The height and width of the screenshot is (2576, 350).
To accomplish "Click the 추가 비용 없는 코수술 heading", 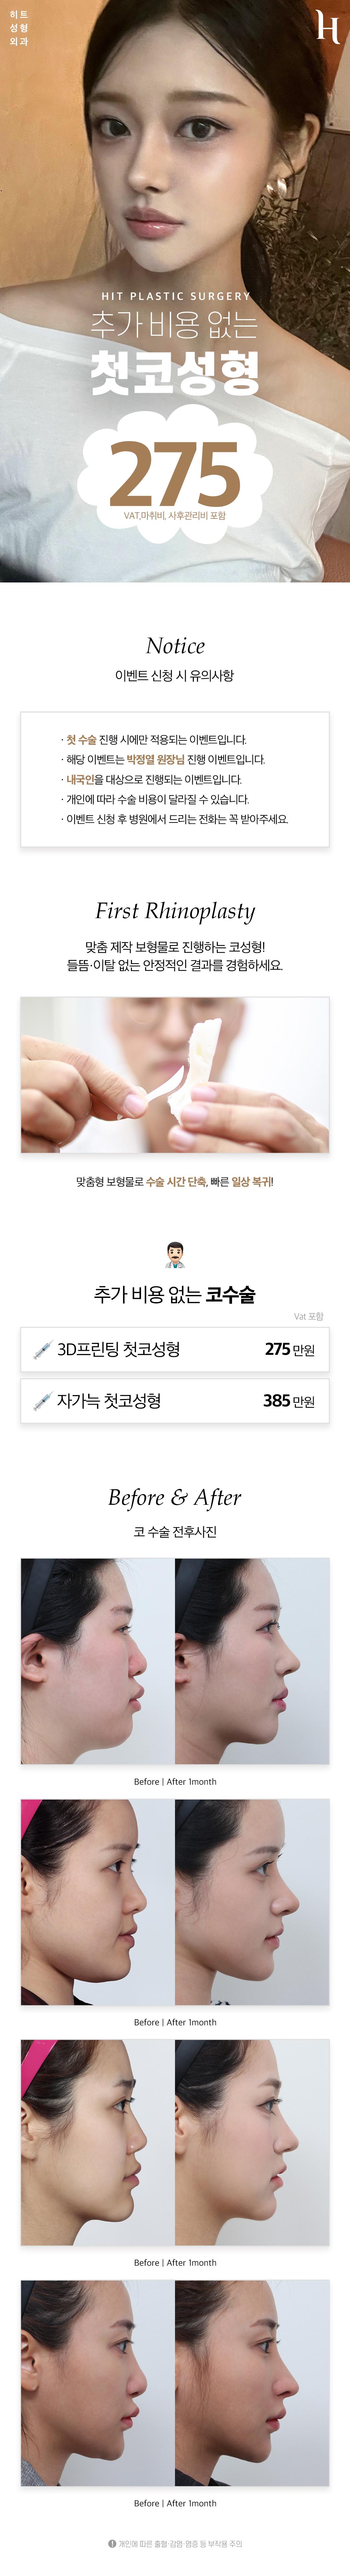I will point(175,1295).
